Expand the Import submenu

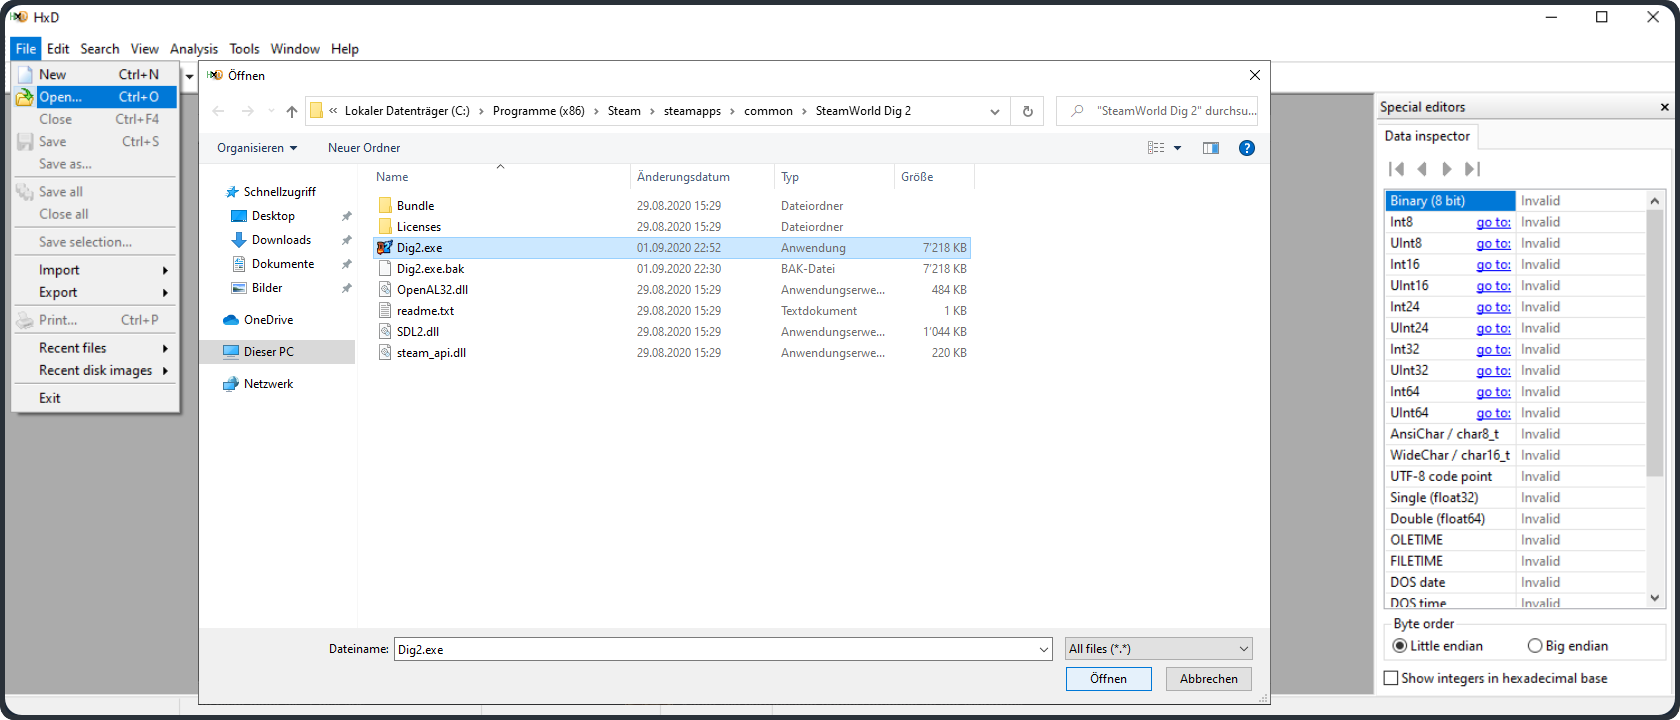click(x=95, y=270)
